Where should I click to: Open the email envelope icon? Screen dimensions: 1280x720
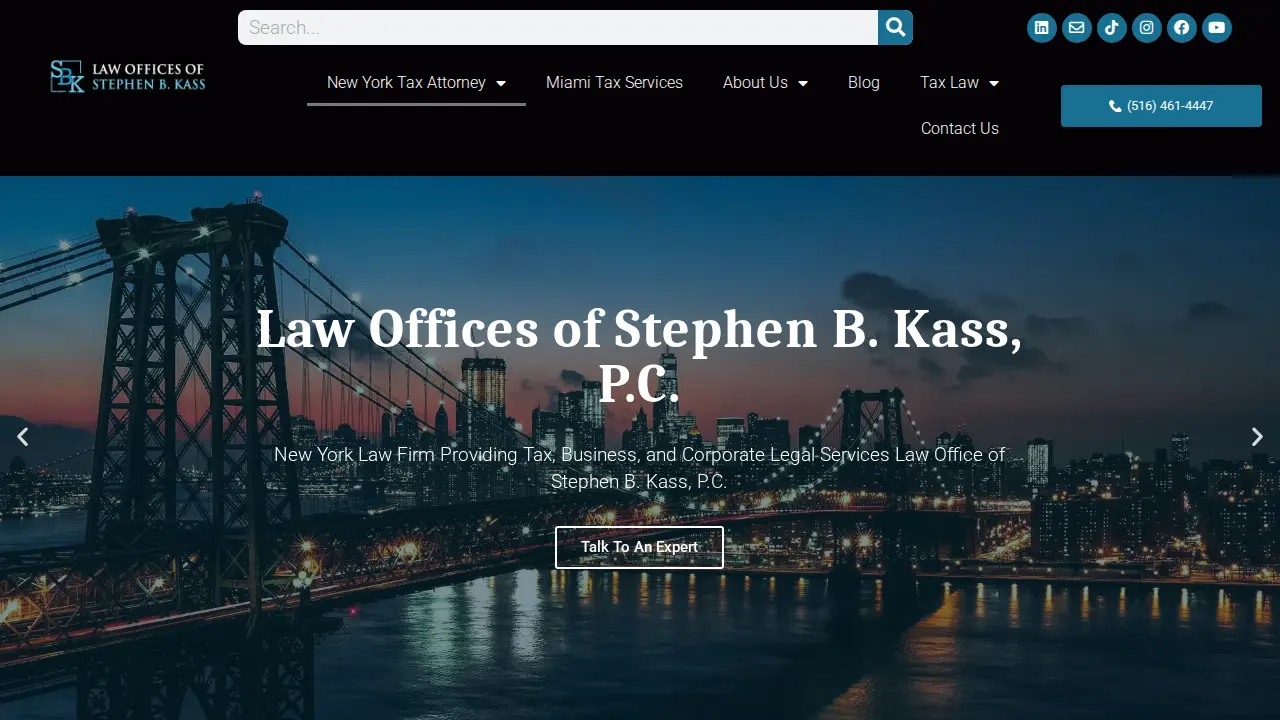pyautogui.click(x=1076, y=27)
